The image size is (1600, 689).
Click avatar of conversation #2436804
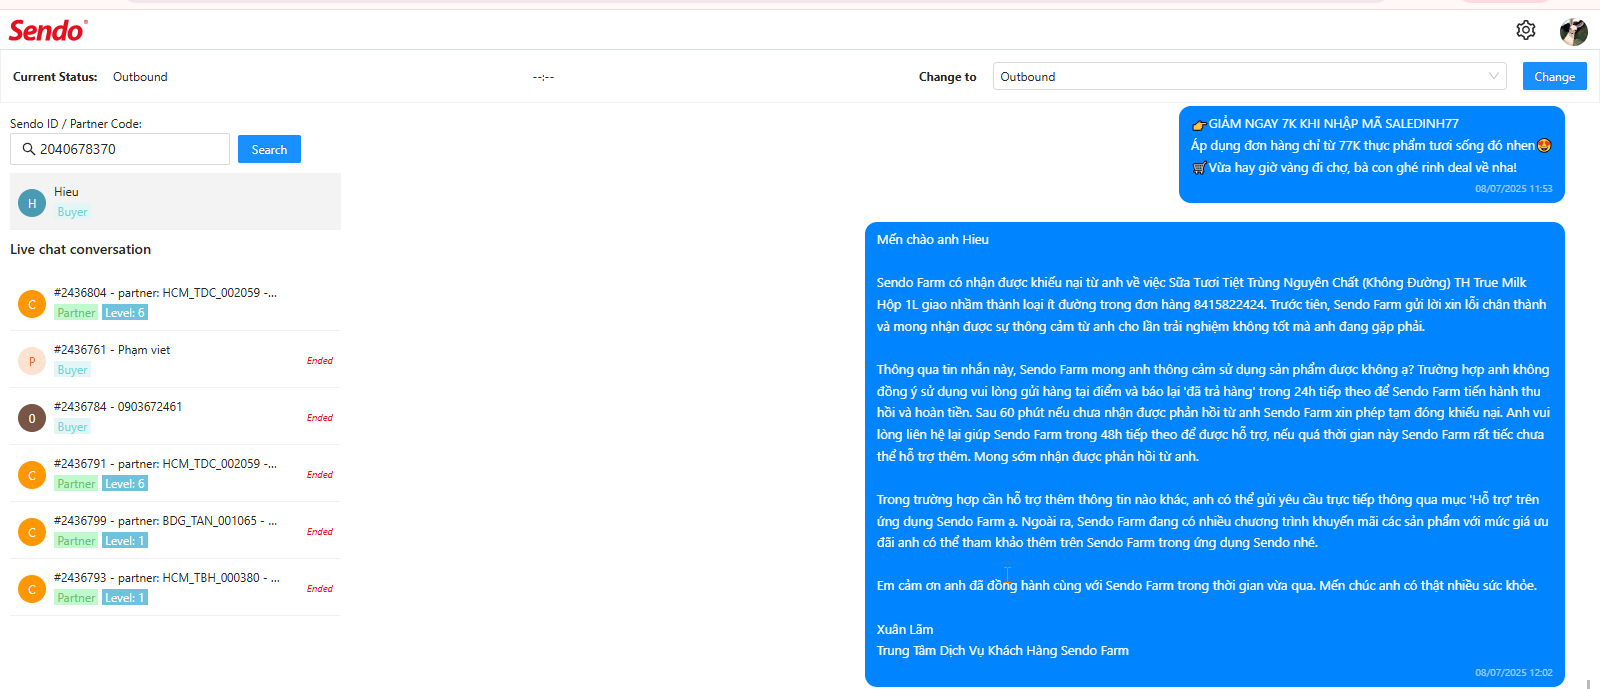[x=32, y=304]
